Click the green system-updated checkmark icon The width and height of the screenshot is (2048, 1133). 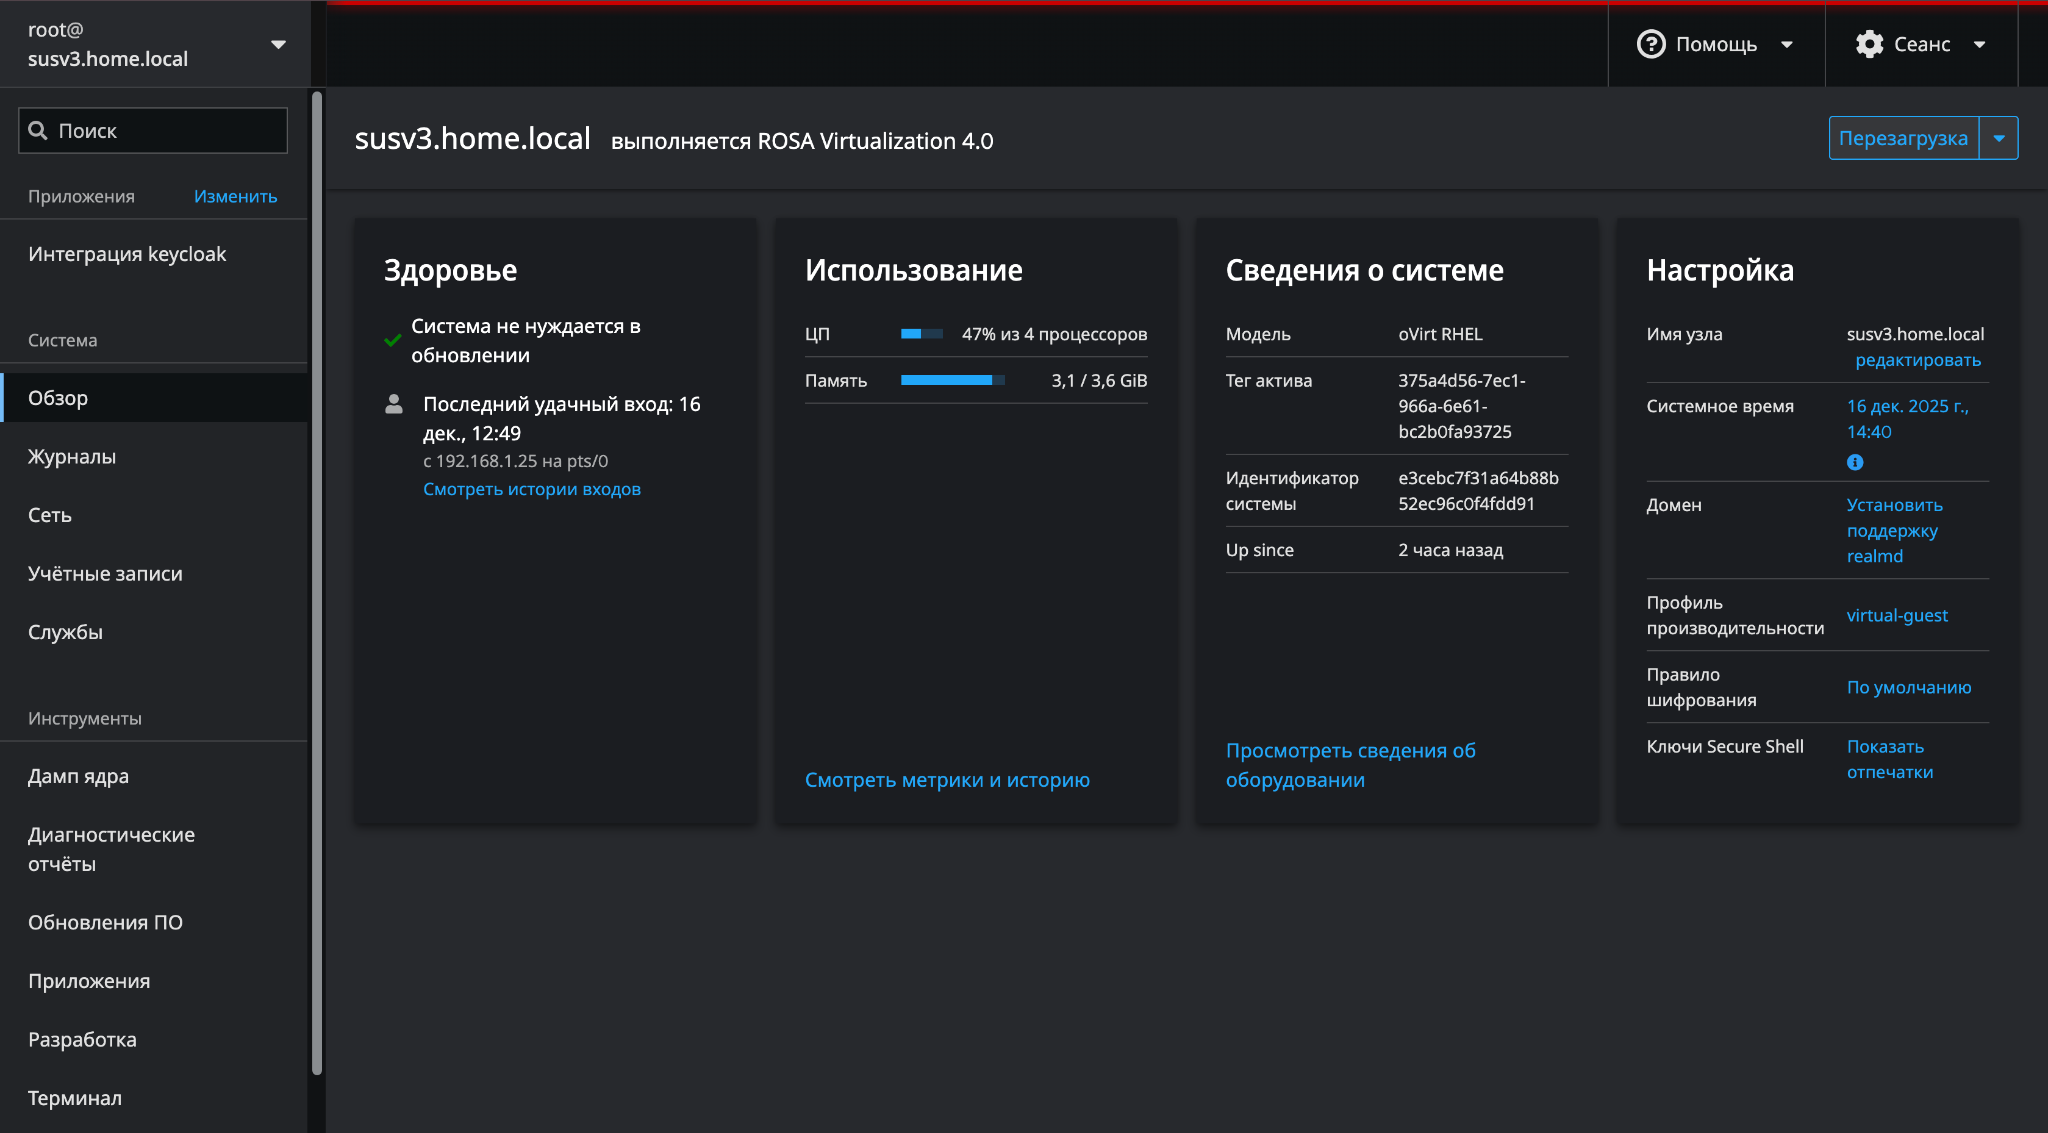393,340
